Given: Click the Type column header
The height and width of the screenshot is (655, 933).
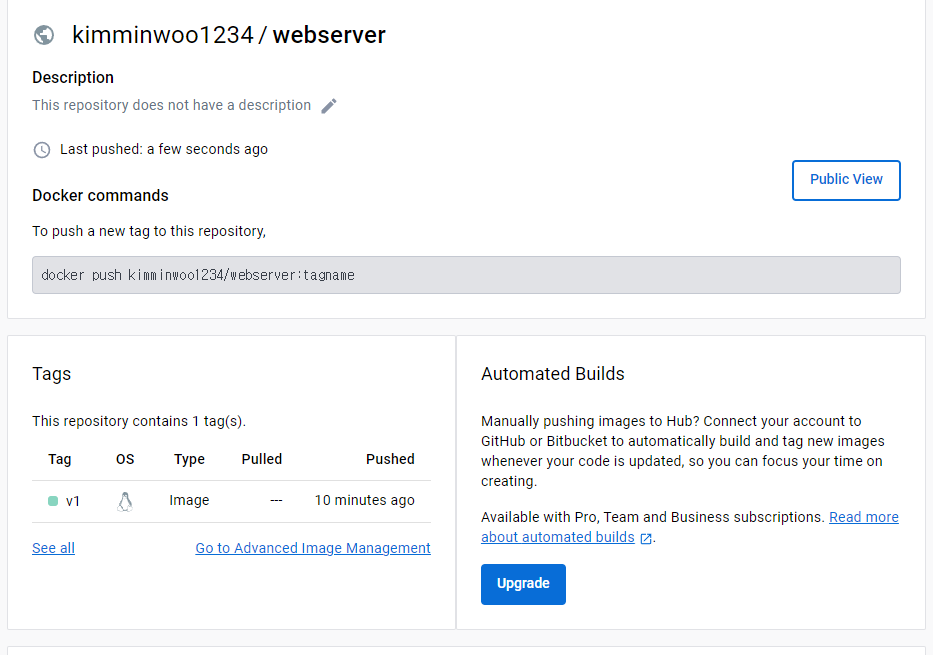Looking at the screenshot, I should pyautogui.click(x=189, y=459).
